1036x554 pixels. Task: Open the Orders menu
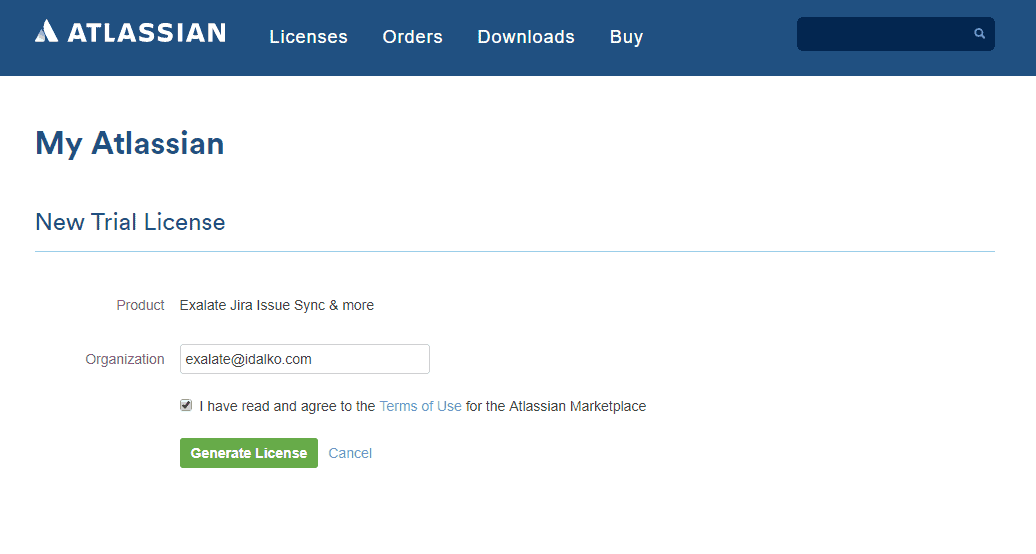(x=412, y=37)
